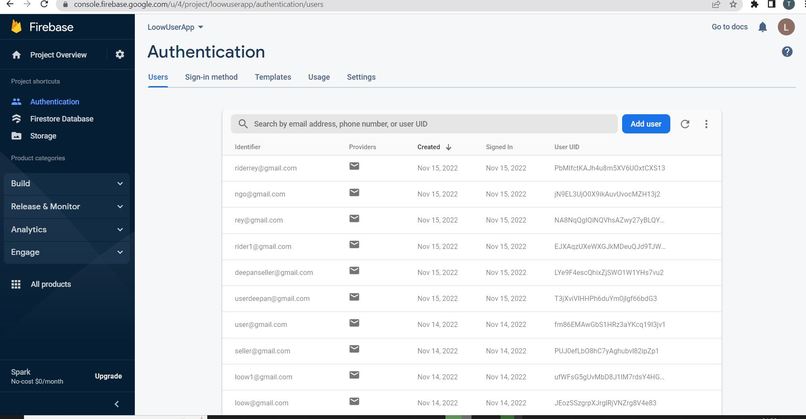Open the LoowUserApp project dropdown

(175, 27)
